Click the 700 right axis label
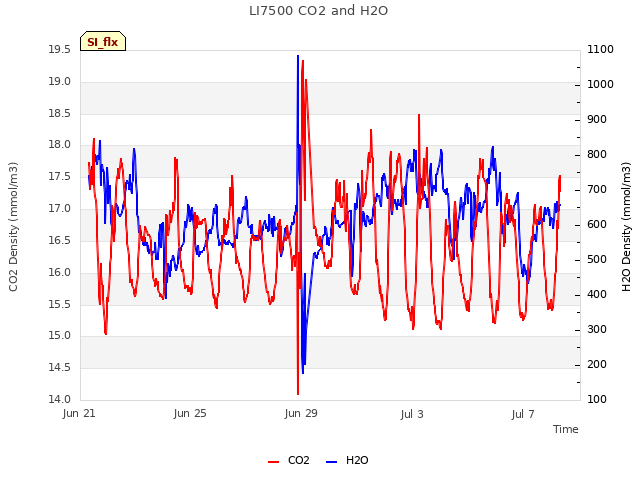 tap(597, 190)
